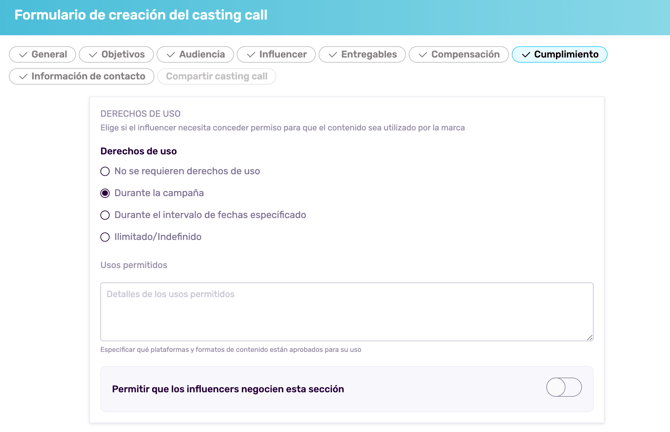This screenshot has width=670, height=432.
Task: Click checkmark icon on Información de contacto
Action: pos(23,77)
